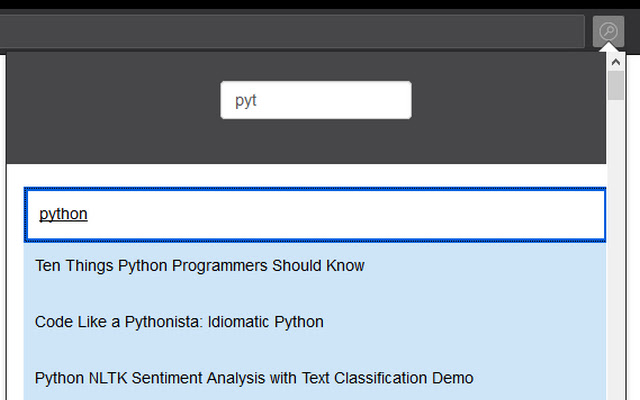Click the search box containing "pyt"
Viewport: 640px width, 400px height.
[x=315, y=100]
